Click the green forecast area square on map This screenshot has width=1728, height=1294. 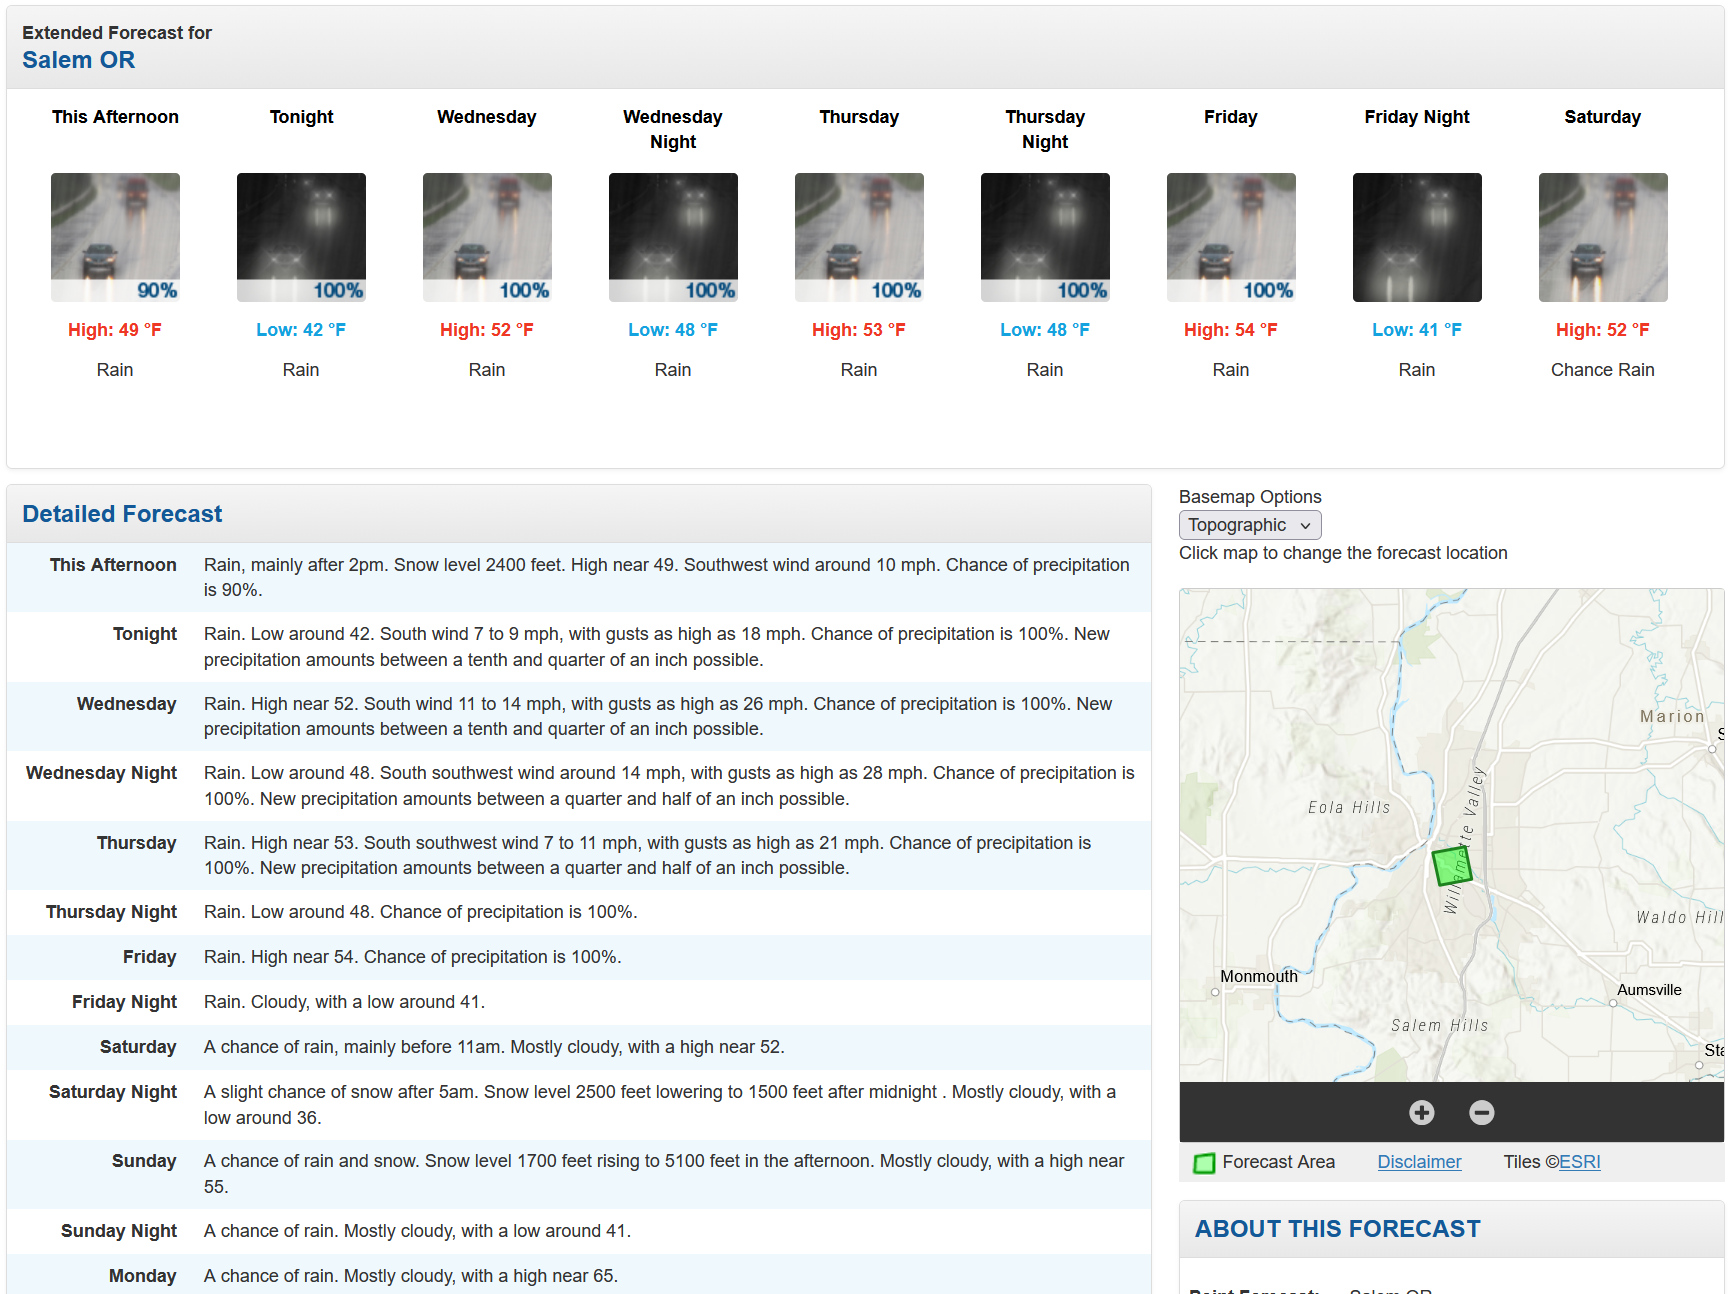(1451, 866)
